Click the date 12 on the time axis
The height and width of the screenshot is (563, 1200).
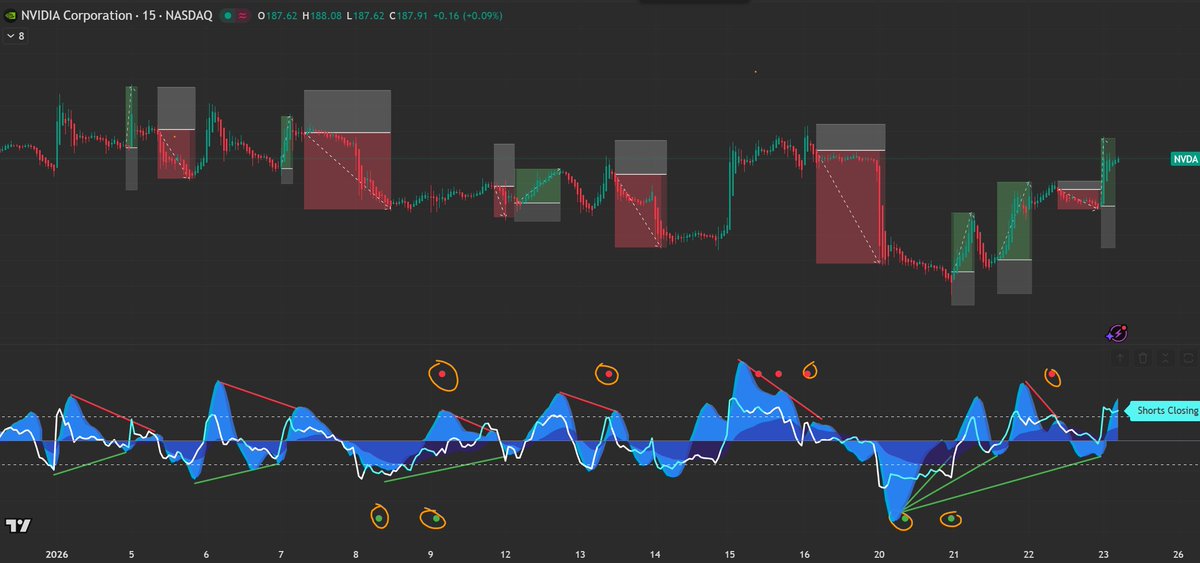(506, 553)
